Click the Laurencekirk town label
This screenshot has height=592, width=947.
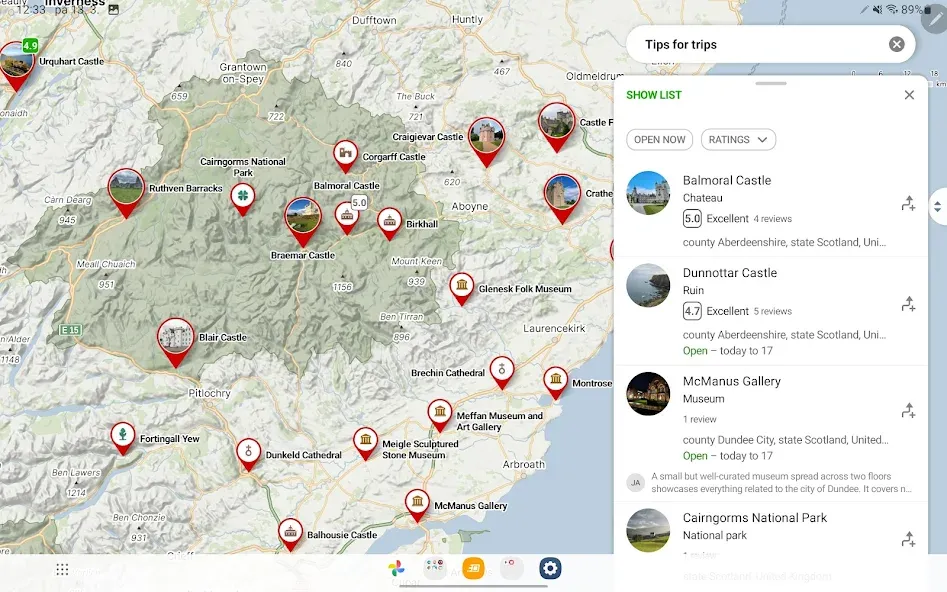click(x=554, y=328)
